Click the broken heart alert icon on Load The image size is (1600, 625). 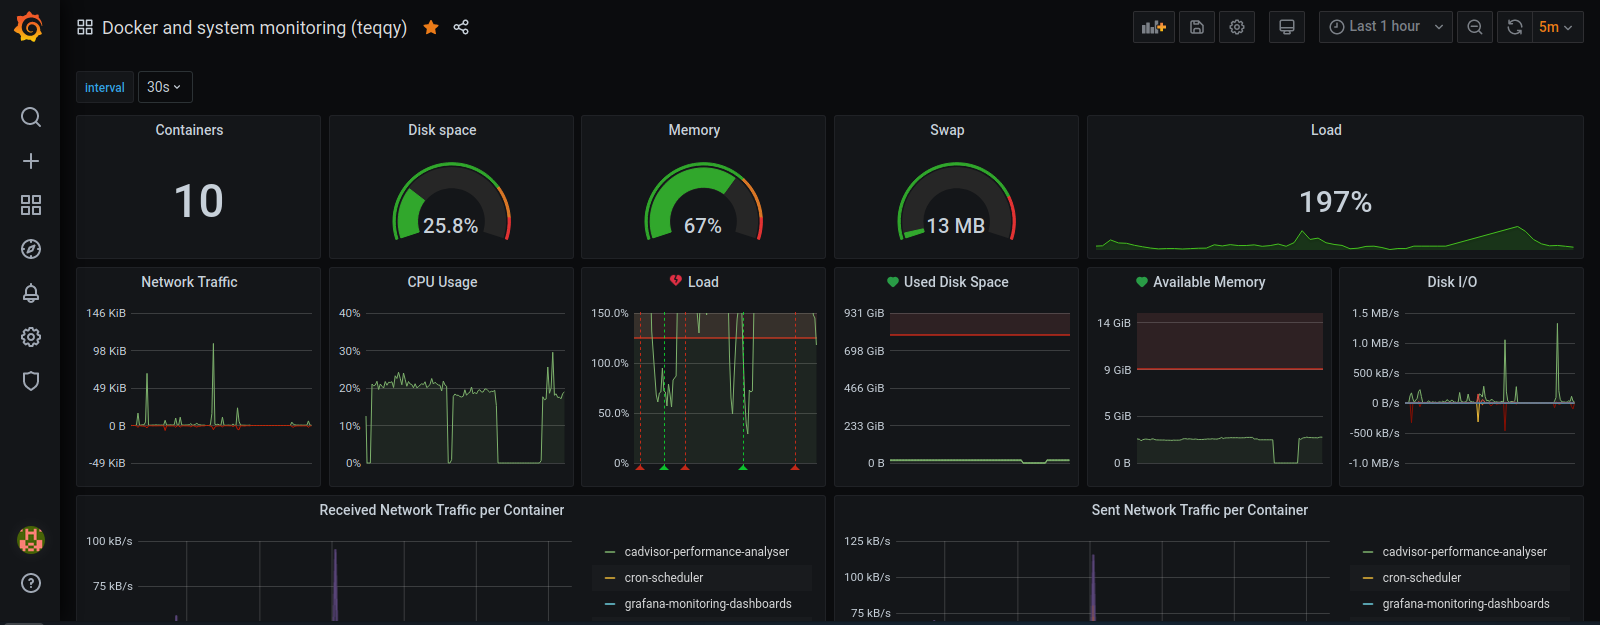coord(676,281)
